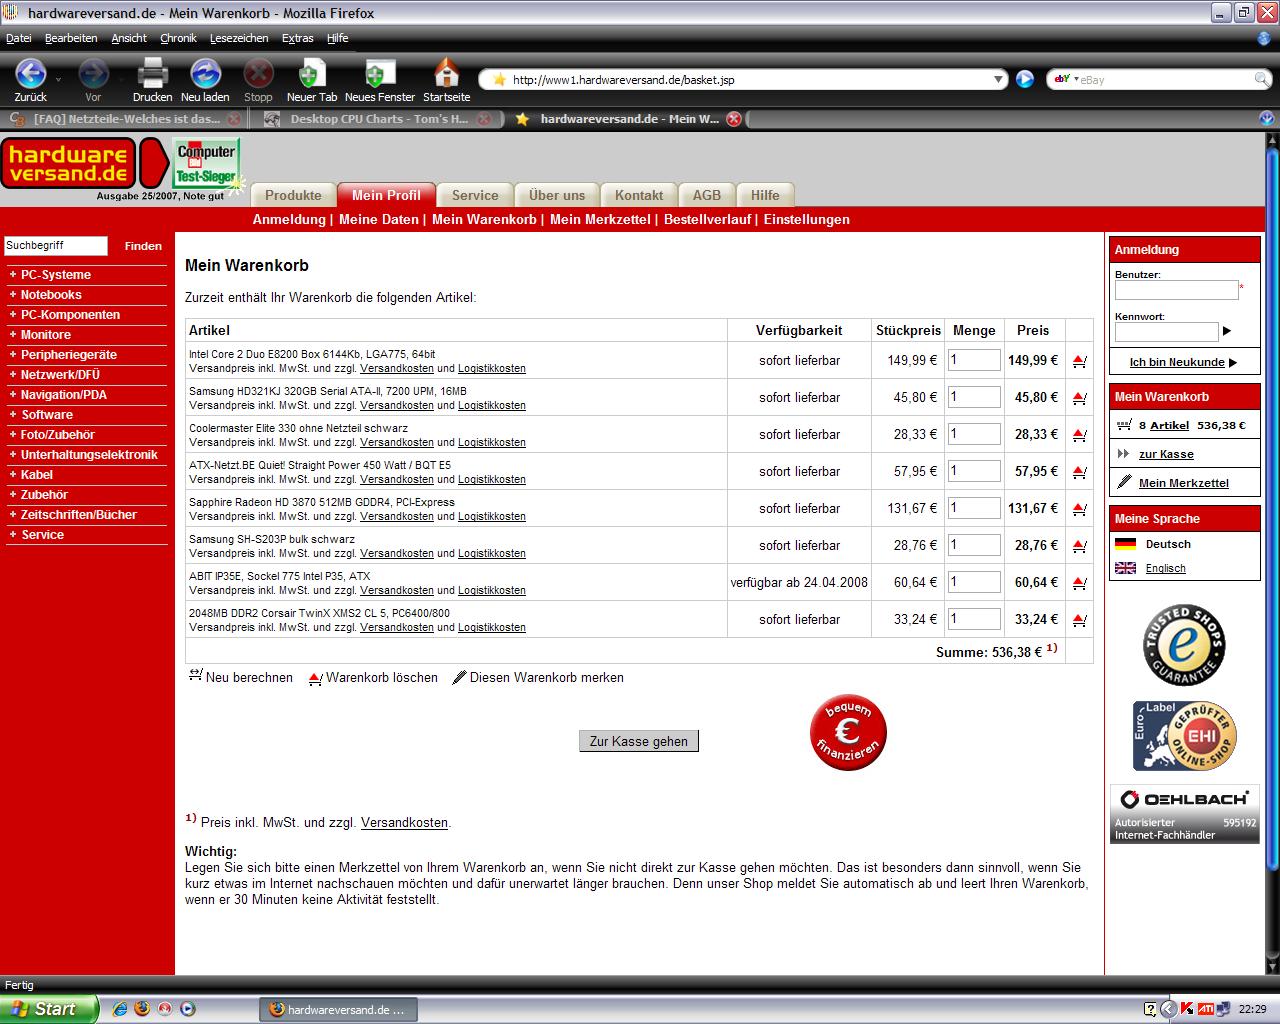The image size is (1280, 1024).
Task: Open the Chronik menu
Action: (178, 38)
